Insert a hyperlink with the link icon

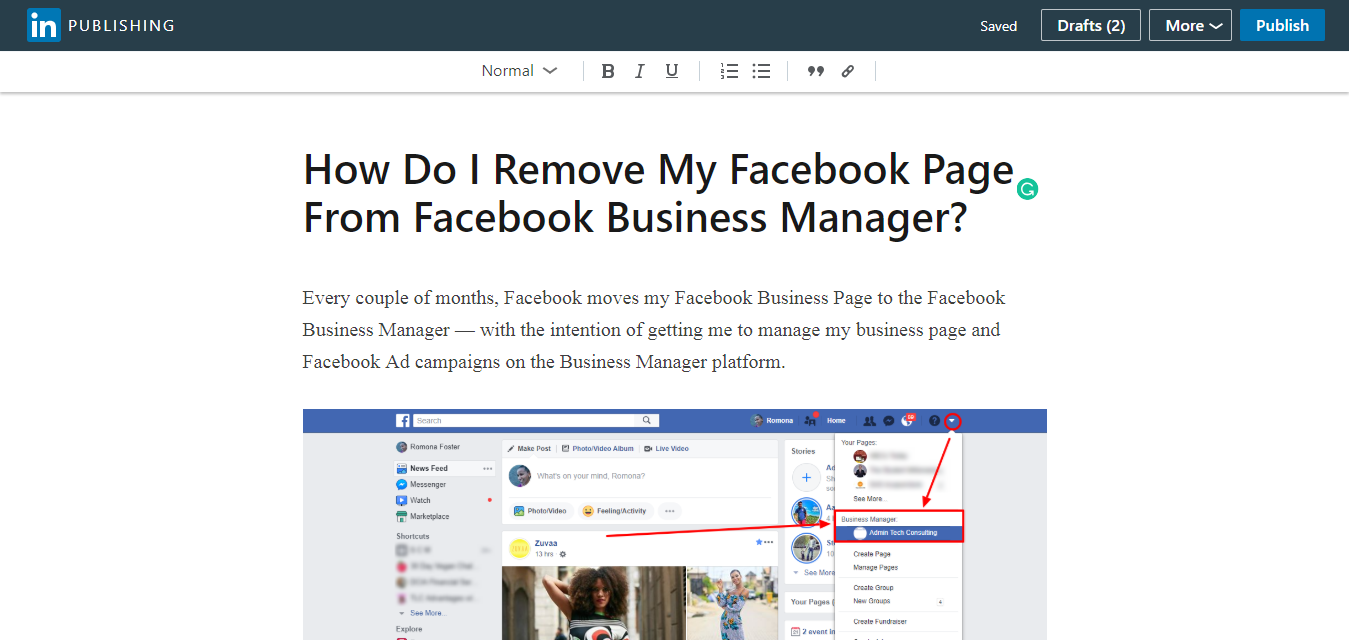click(x=848, y=71)
